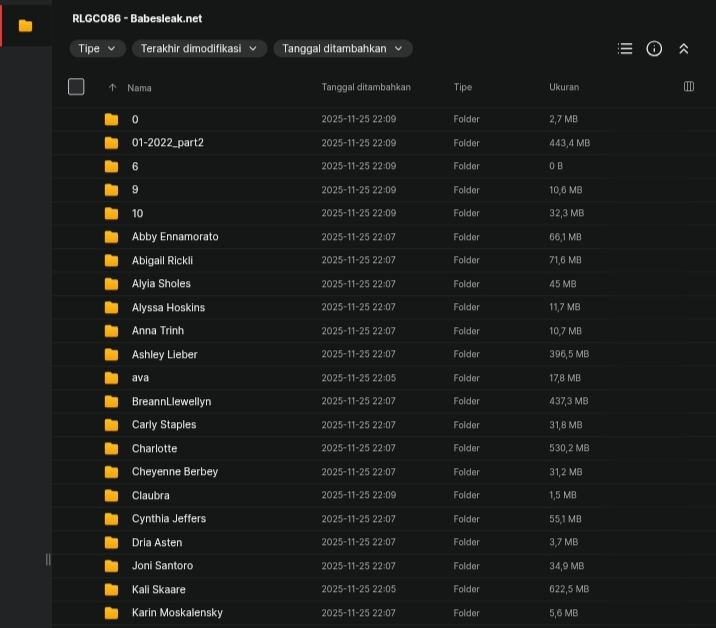716x628 pixels.
Task: Tick the select-all checkbox in header
Action: click(x=76, y=87)
